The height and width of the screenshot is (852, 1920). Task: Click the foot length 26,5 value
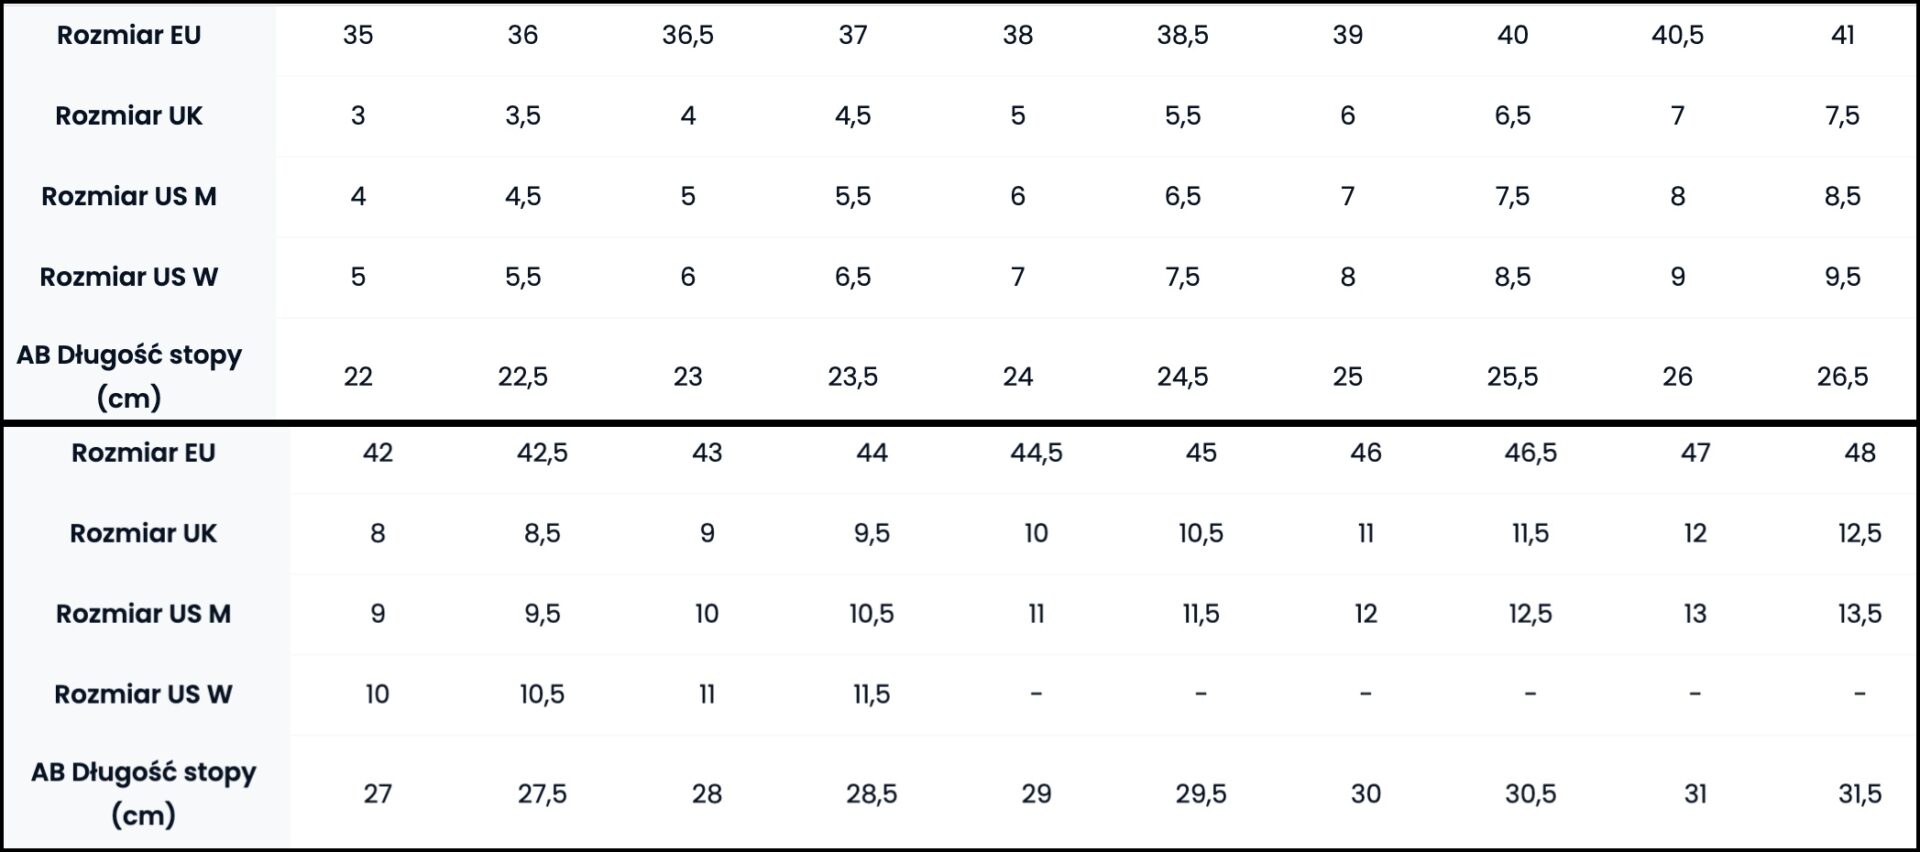1842,377
